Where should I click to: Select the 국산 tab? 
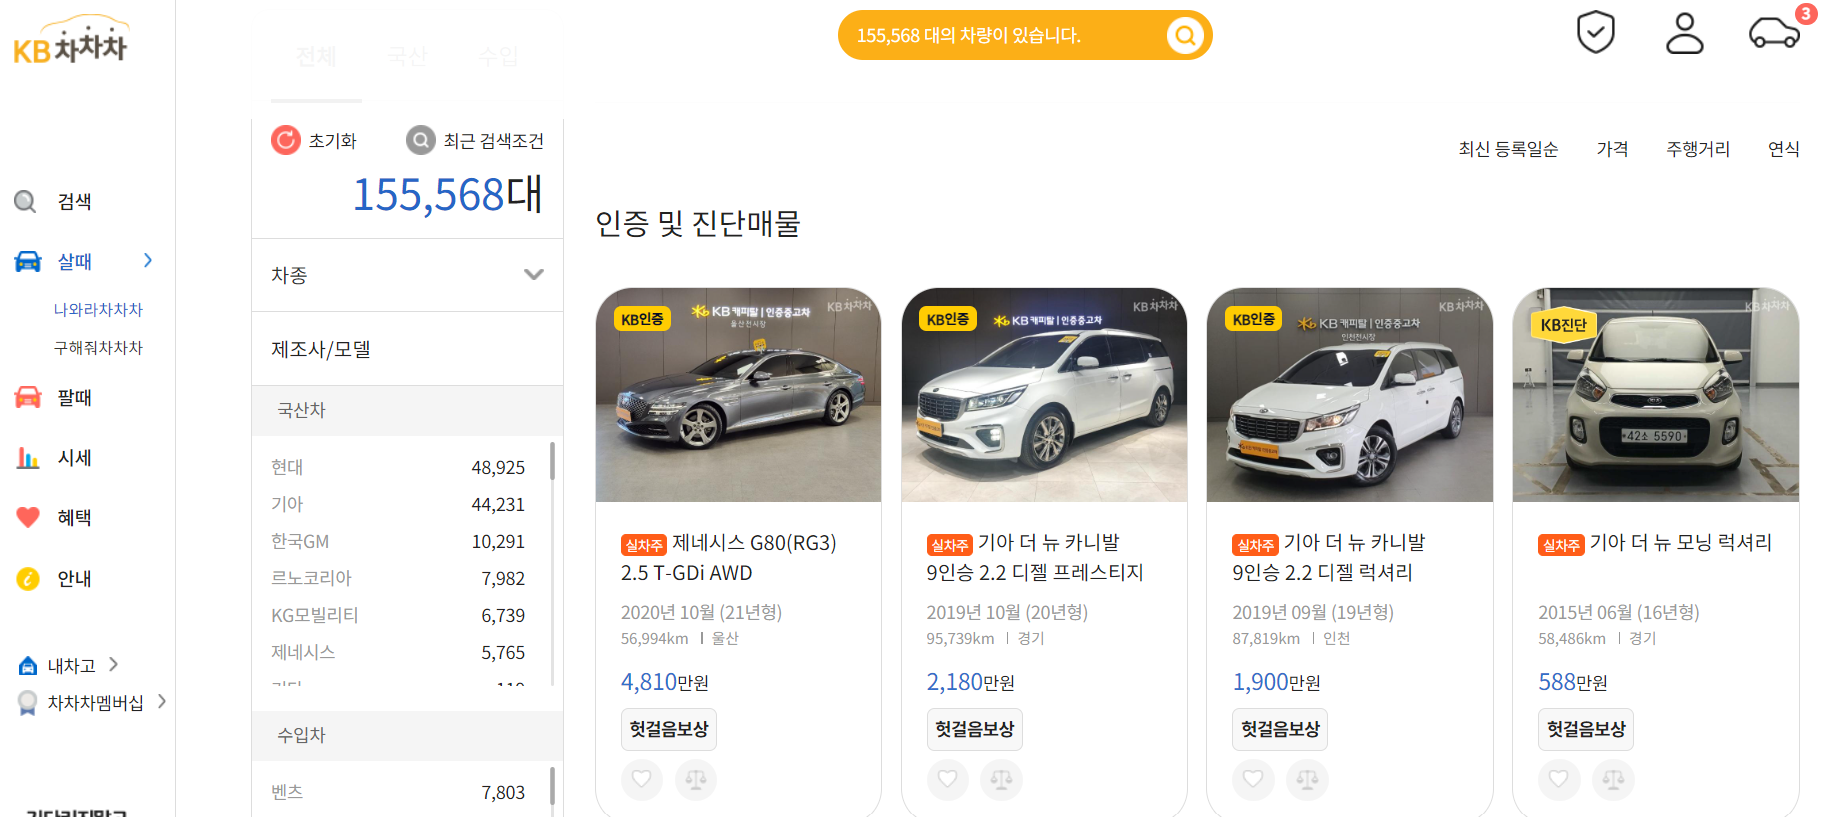click(x=407, y=57)
